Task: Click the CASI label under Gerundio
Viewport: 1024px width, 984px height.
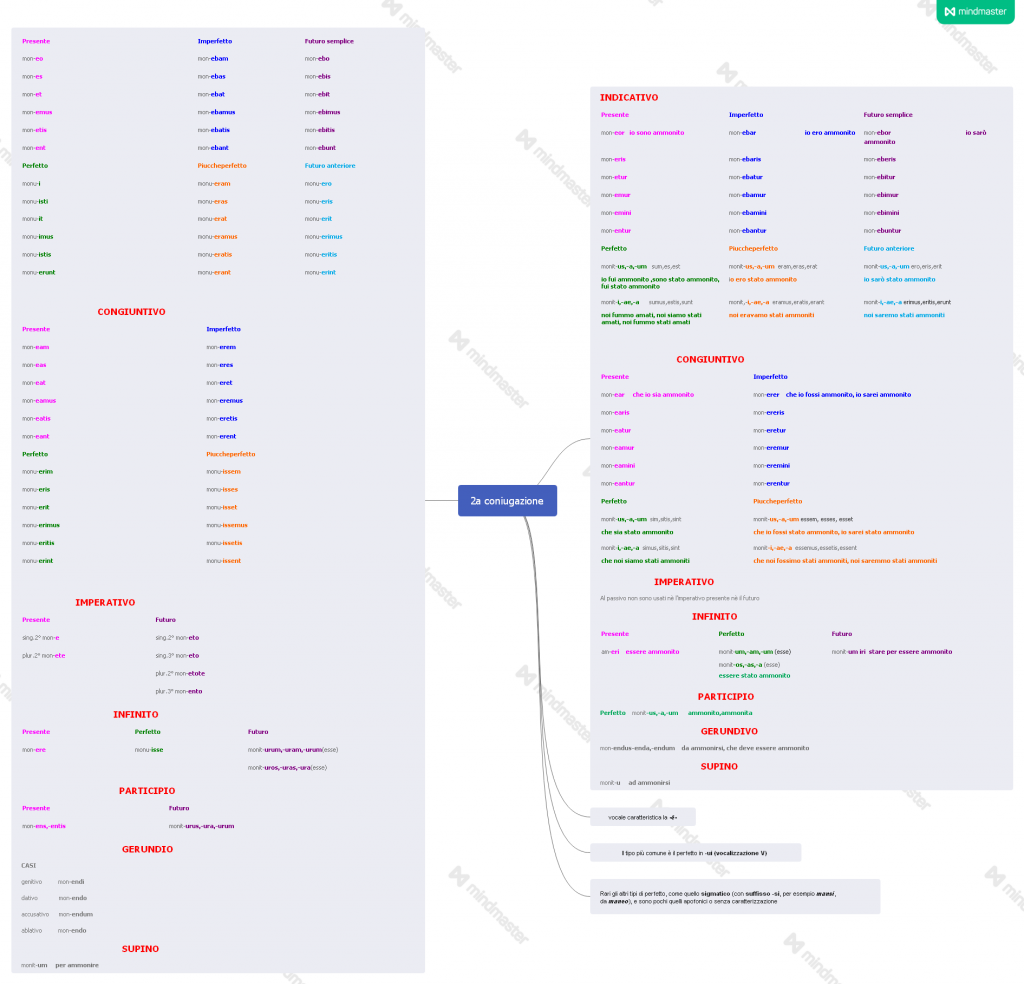Action: click(x=29, y=865)
